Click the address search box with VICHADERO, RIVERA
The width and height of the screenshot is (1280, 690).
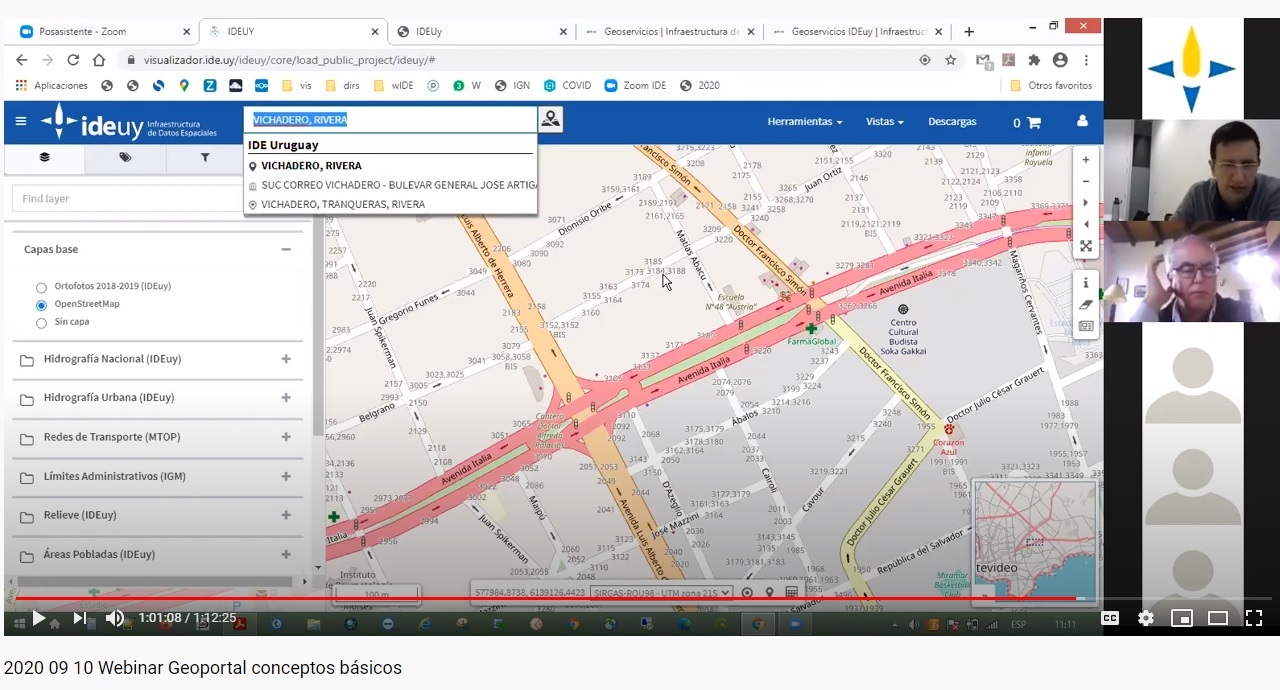tap(391, 120)
